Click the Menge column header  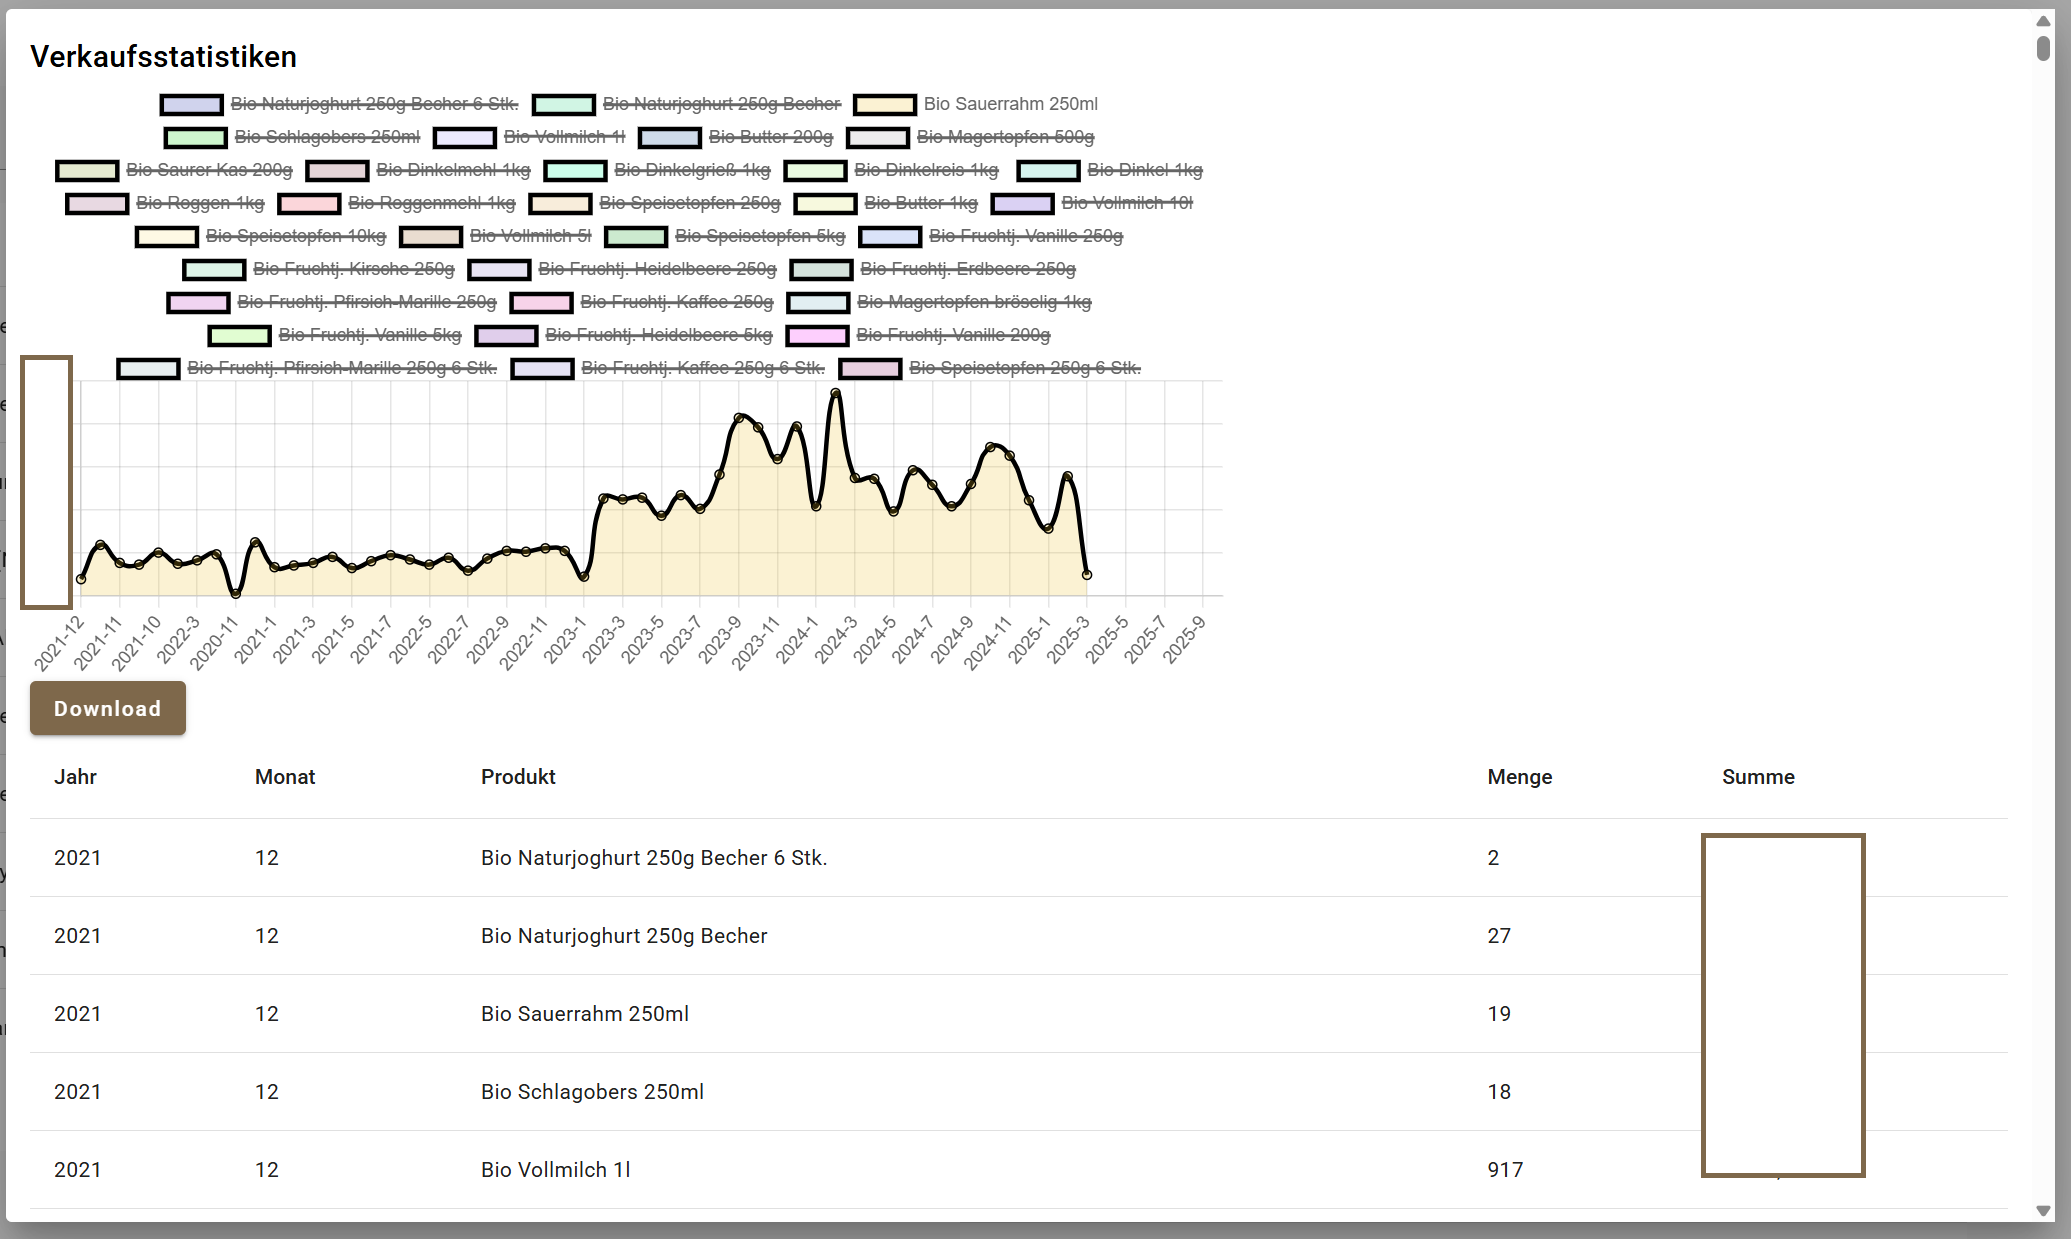1519,777
